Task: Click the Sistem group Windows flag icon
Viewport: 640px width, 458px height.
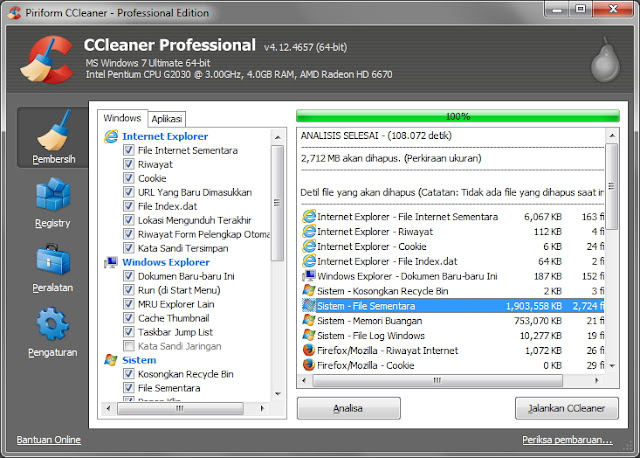Action: pyautogui.click(x=111, y=360)
